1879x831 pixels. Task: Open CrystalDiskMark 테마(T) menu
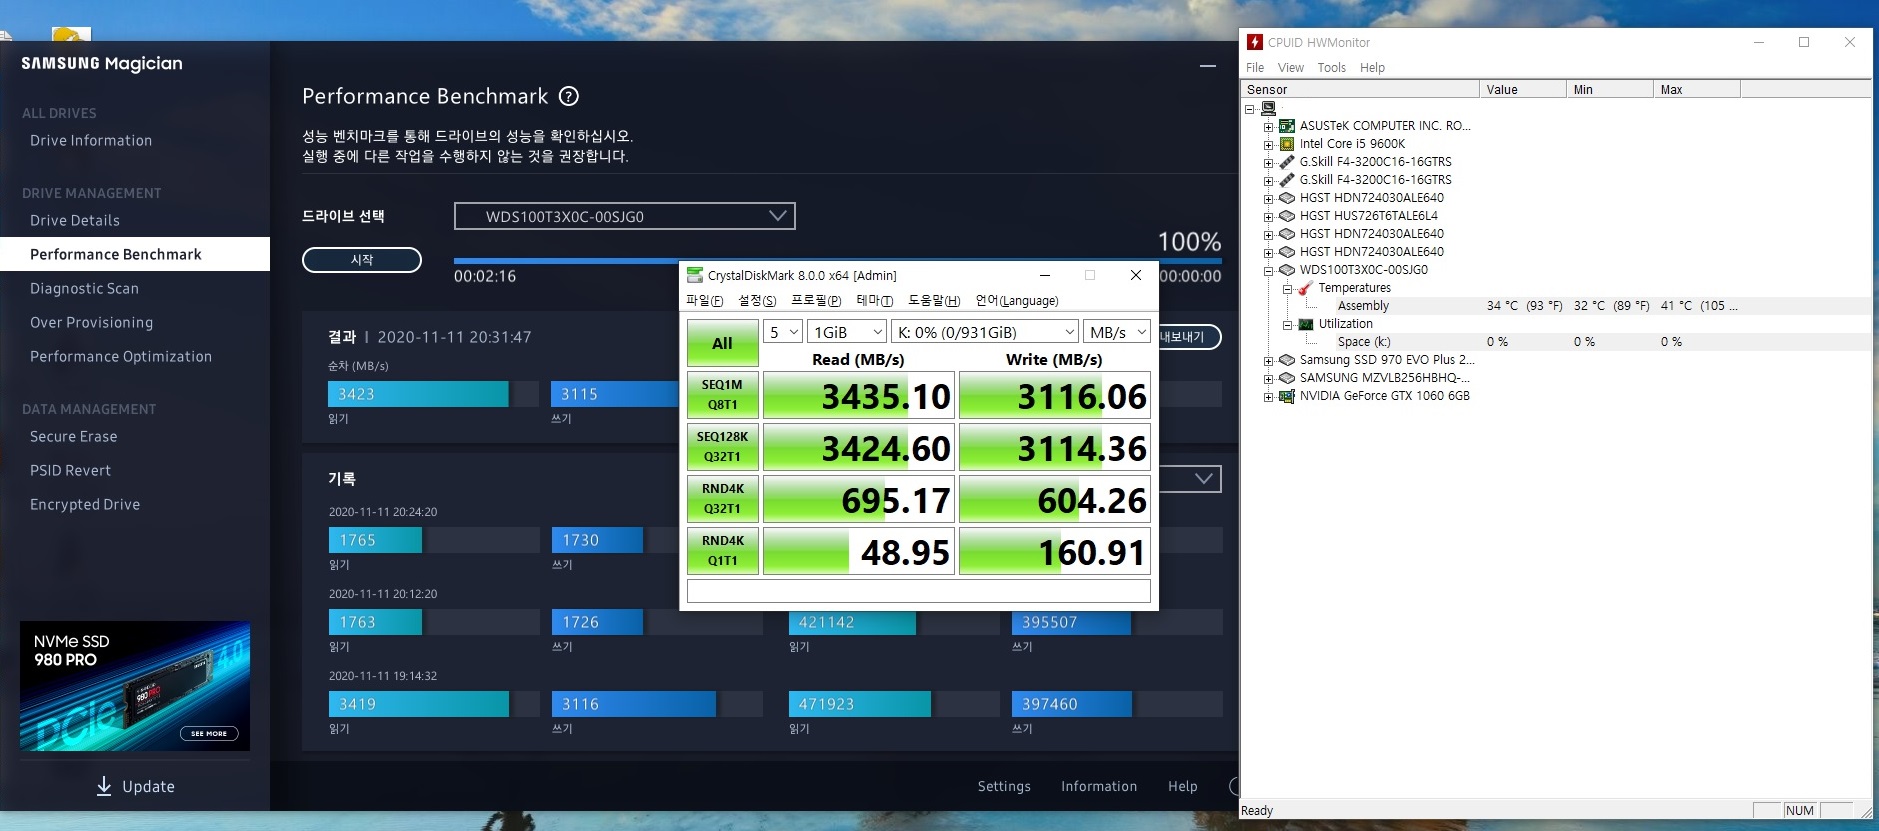coord(875,301)
